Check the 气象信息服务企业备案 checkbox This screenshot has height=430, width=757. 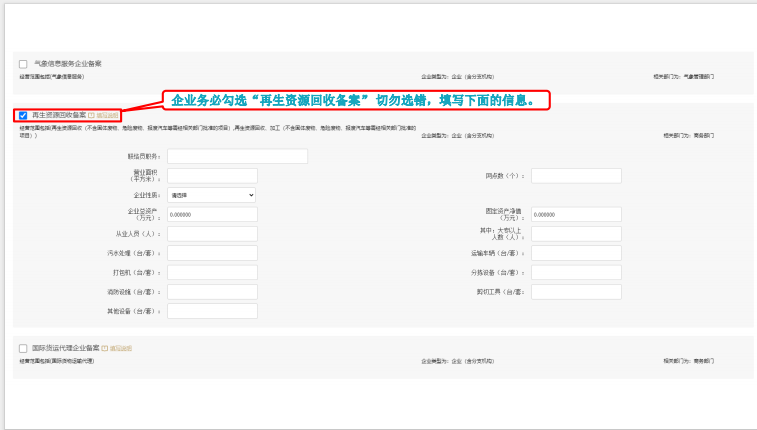point(22,64)
